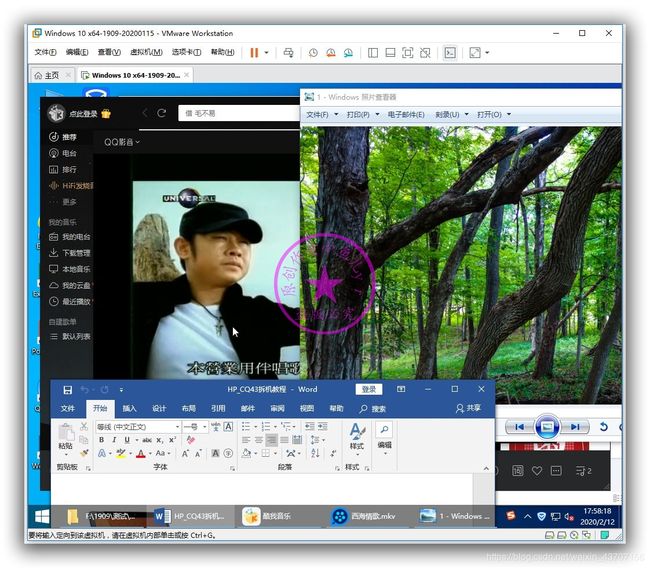
Task: Open ribbon display options icon in Word
Action: coord(401,389)
